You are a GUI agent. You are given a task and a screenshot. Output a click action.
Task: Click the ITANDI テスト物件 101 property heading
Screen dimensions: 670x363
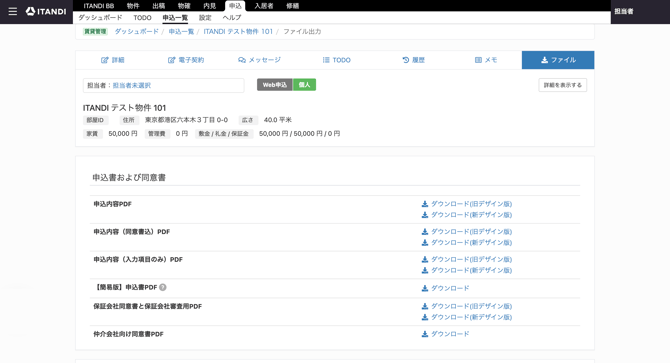tap(124, 108)
